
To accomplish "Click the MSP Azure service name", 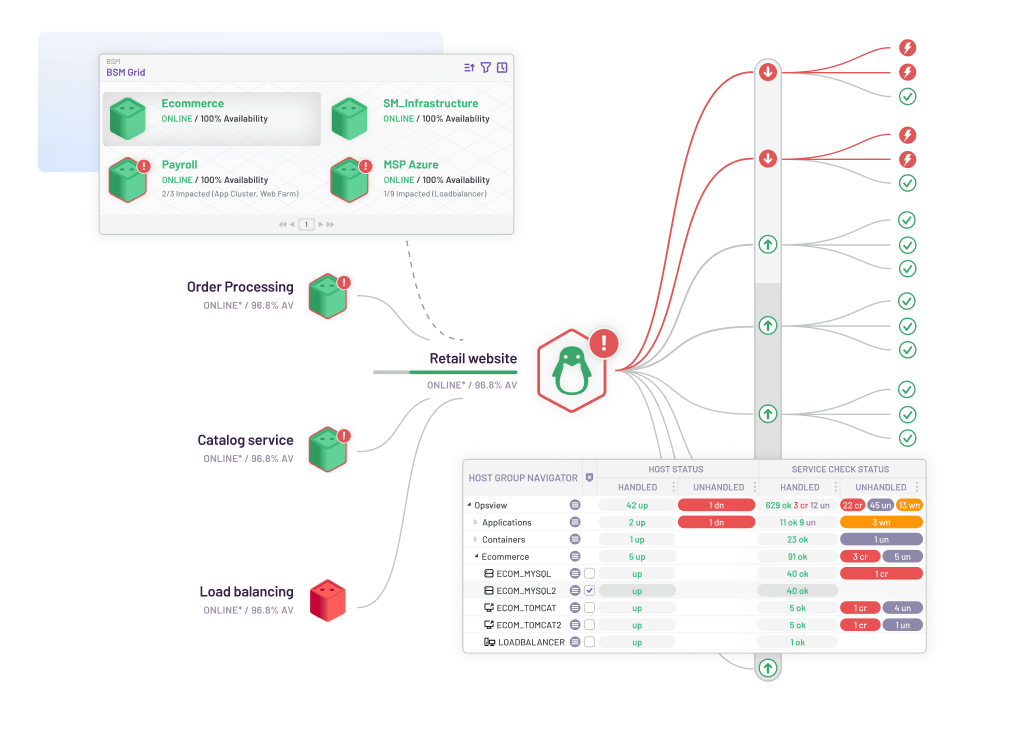I will click(x=410, y=165).
